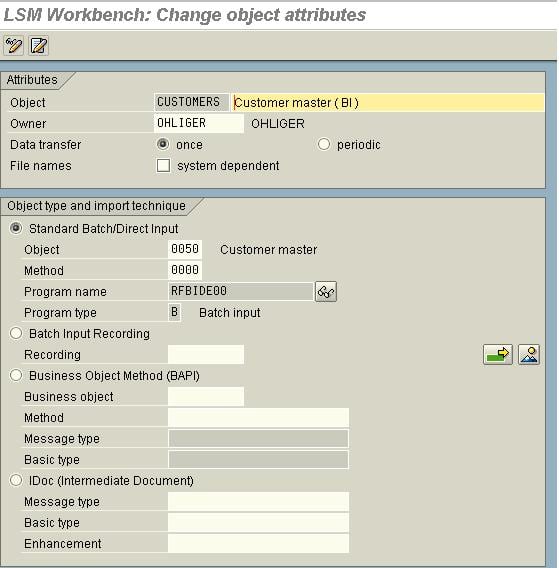Click the standard Method field 0000
This screenshot has width=559, height=568.
coord(185,270)
